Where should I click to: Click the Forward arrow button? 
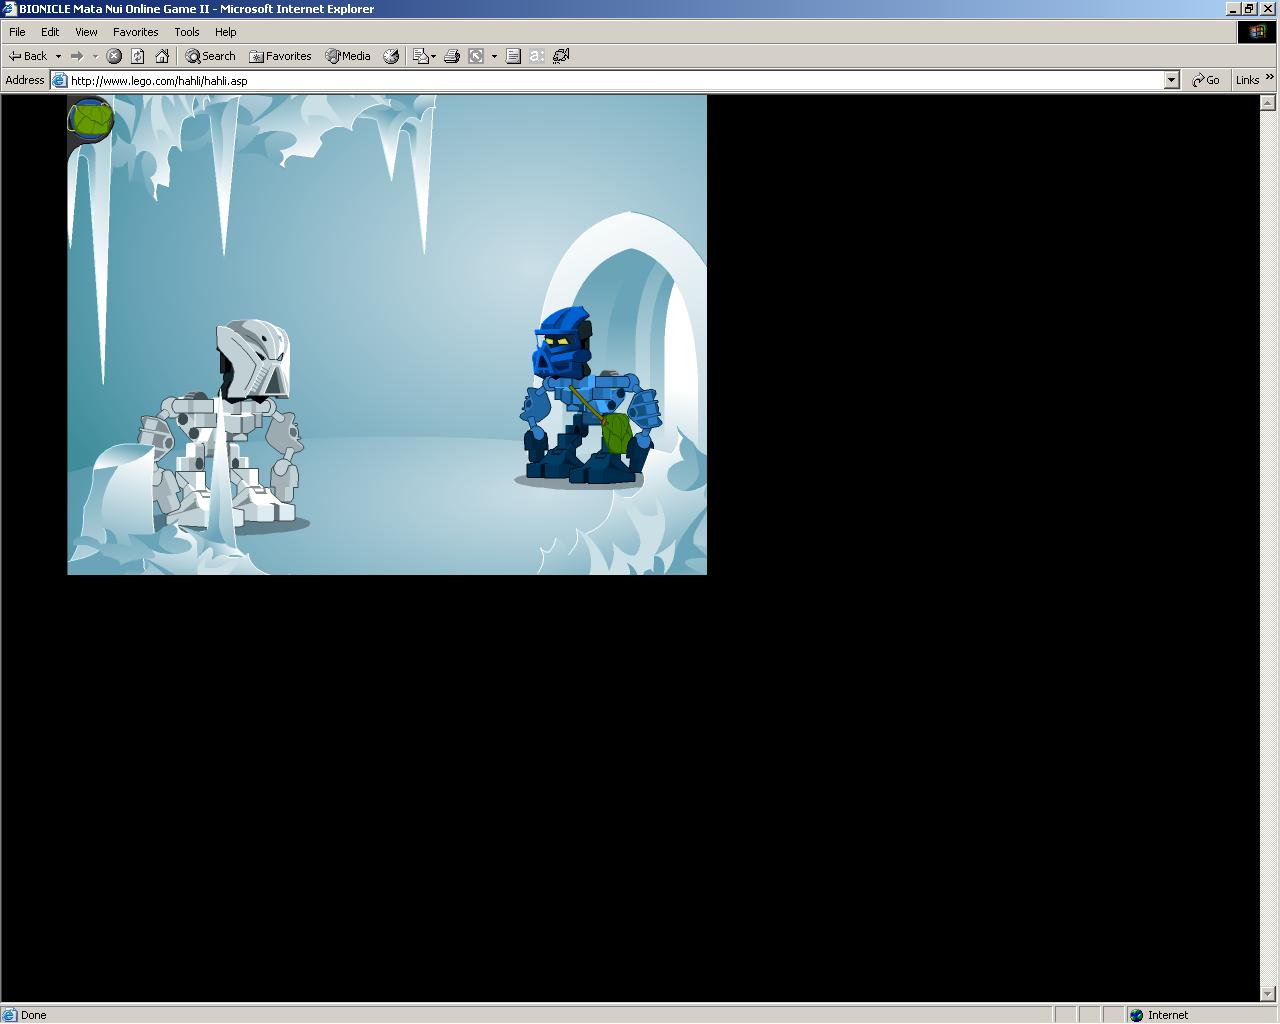76,56
